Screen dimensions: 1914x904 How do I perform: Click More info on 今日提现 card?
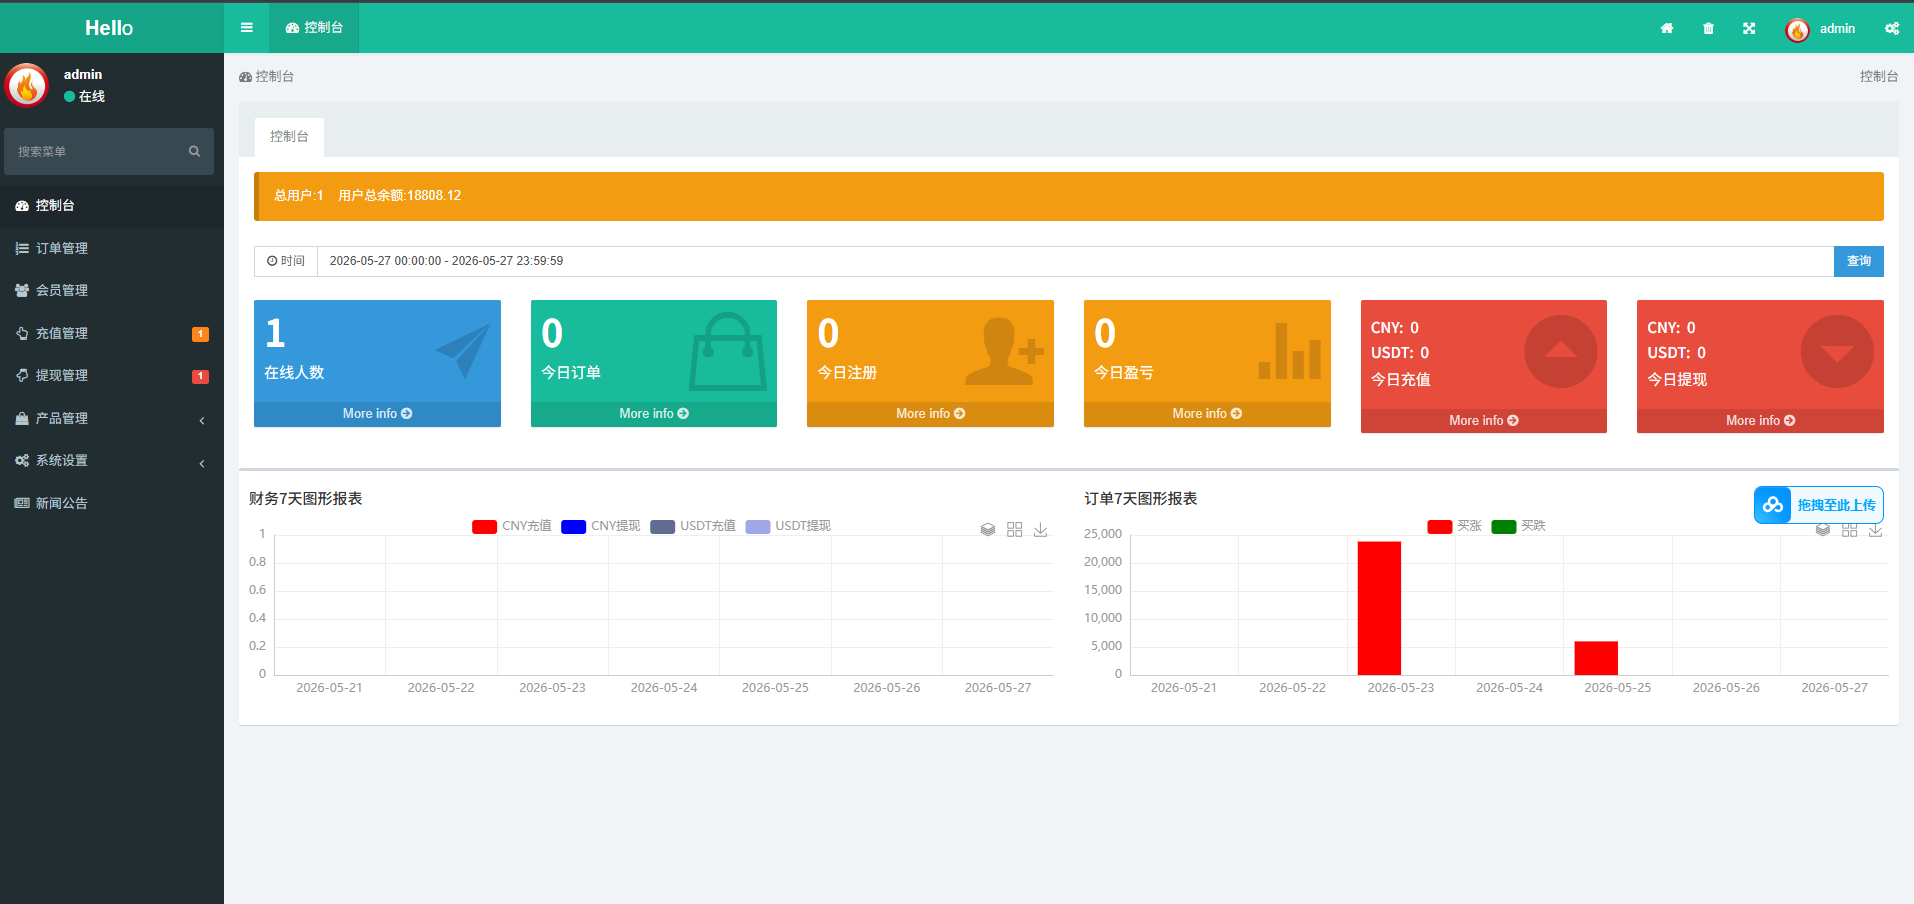1760,421
